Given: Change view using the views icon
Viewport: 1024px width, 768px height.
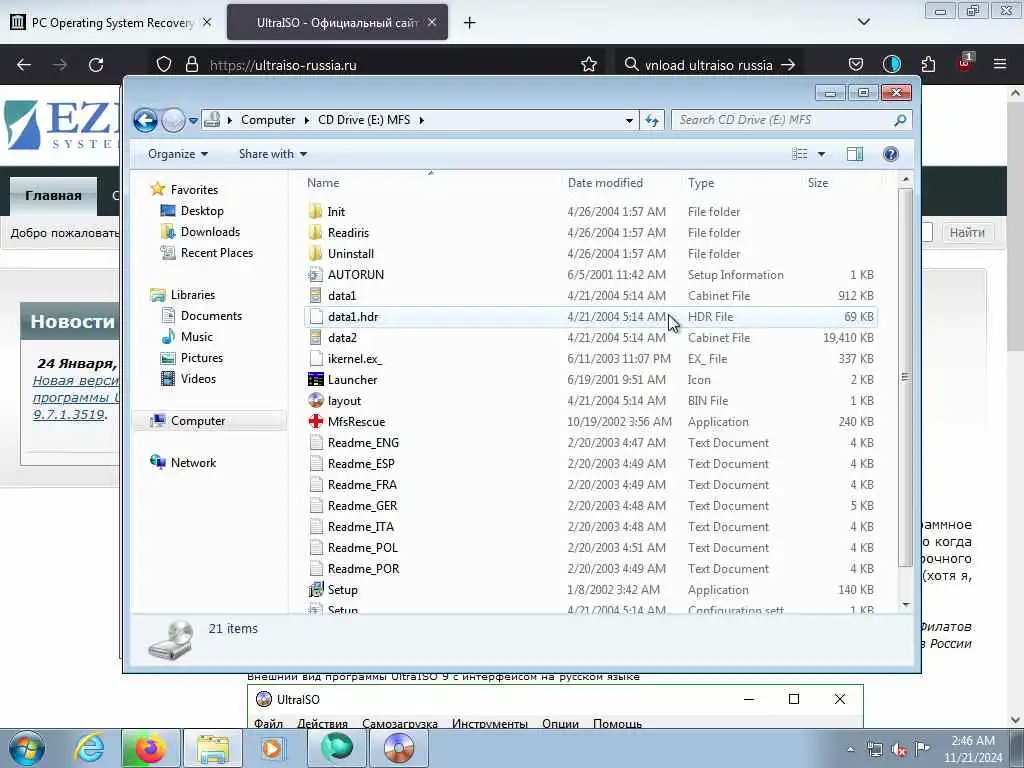Looking at the screenshot, I should [800, 154].
